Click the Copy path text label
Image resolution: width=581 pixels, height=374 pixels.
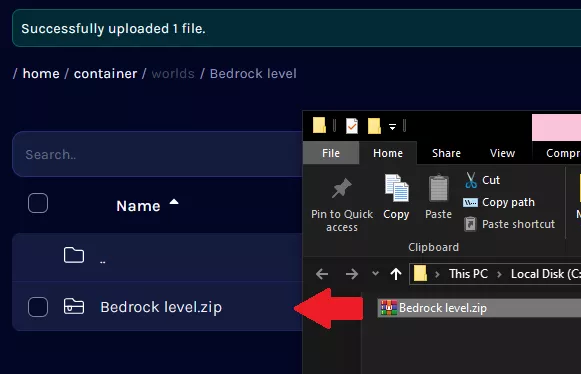pos(508,202)
